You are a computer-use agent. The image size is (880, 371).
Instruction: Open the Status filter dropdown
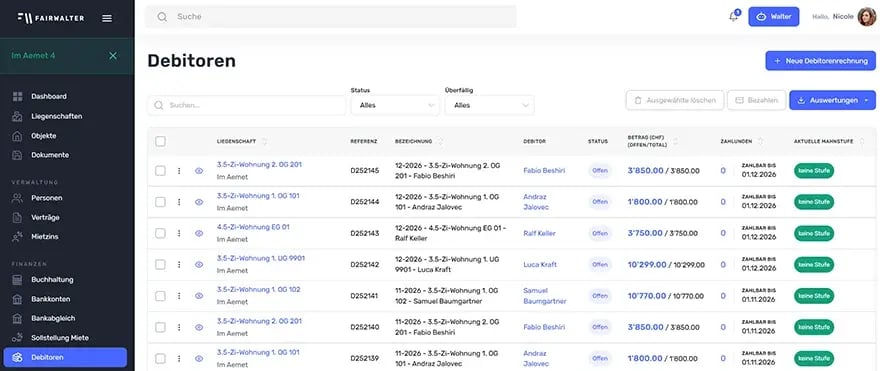pos(395,105)
